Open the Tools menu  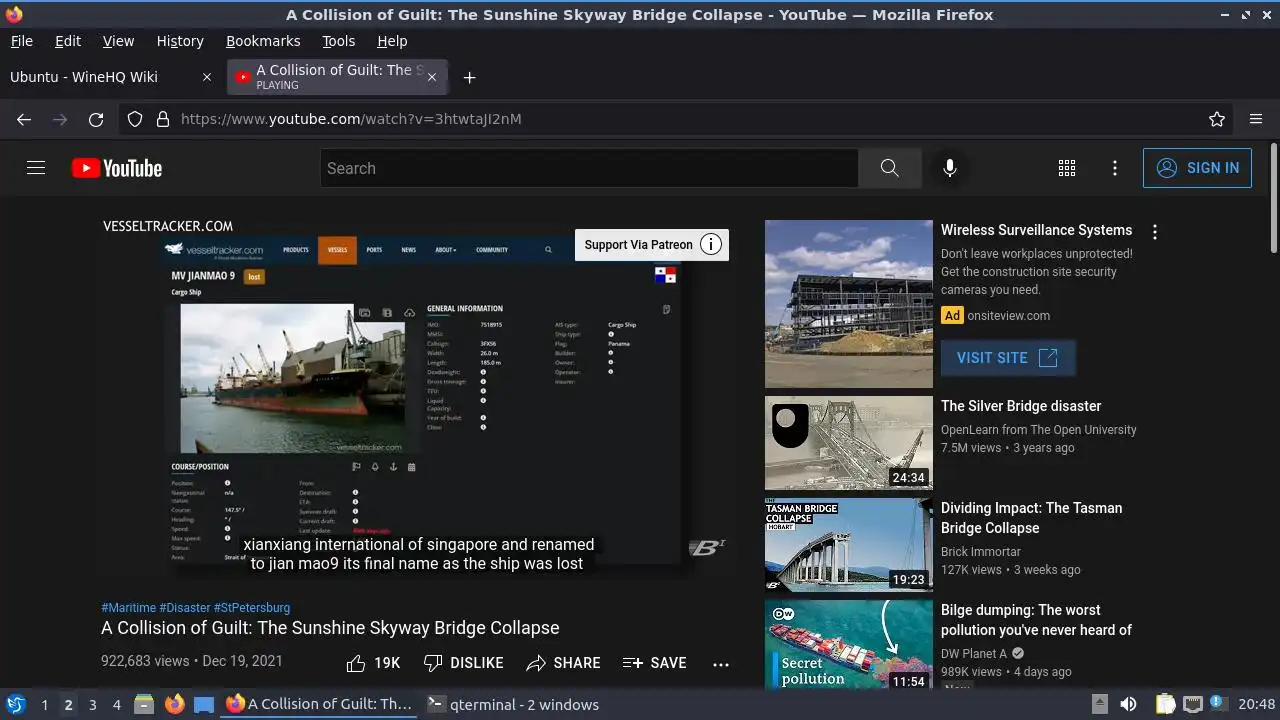(x=338, y=41)
